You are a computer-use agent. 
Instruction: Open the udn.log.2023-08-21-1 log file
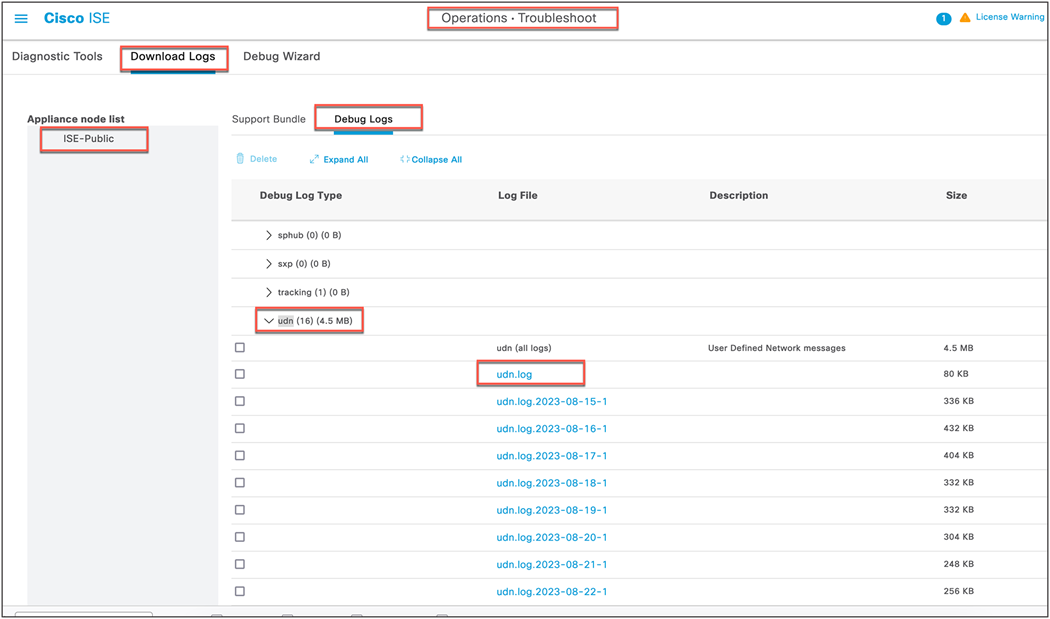pyautogui.click(x=552, y=564)
